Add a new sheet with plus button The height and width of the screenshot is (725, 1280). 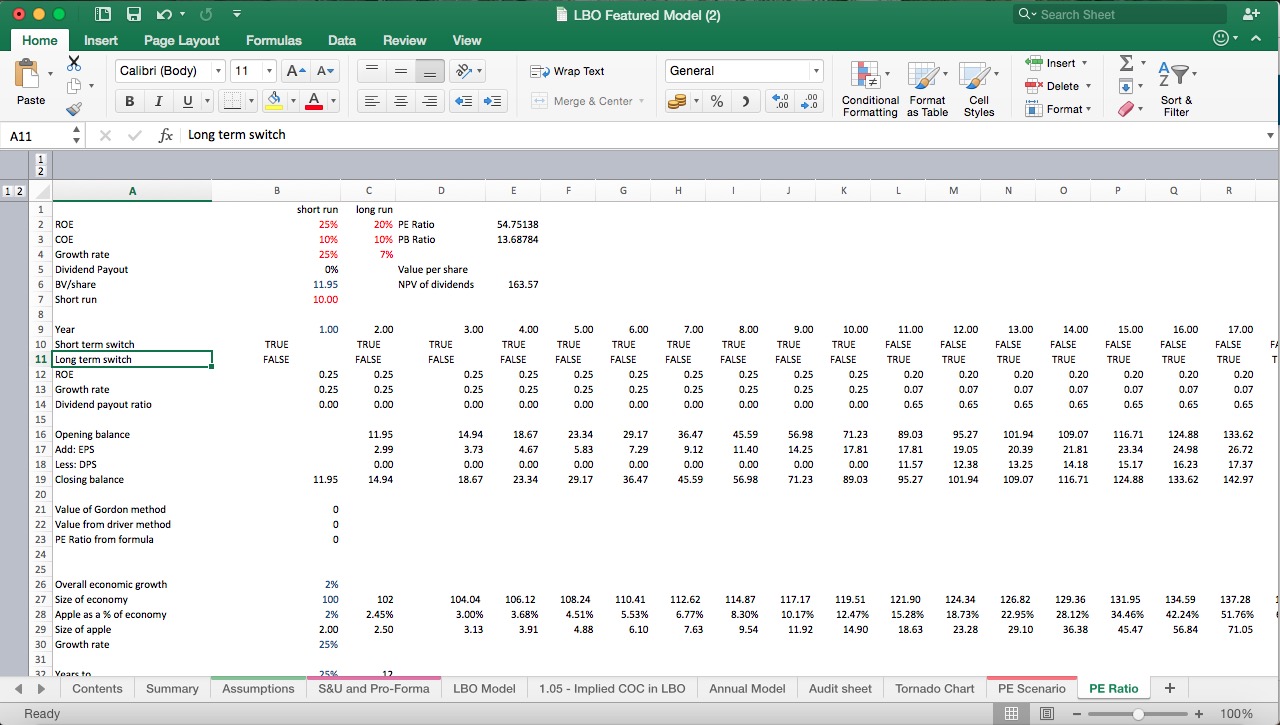pyautogui.click(x=1169, y=688)
